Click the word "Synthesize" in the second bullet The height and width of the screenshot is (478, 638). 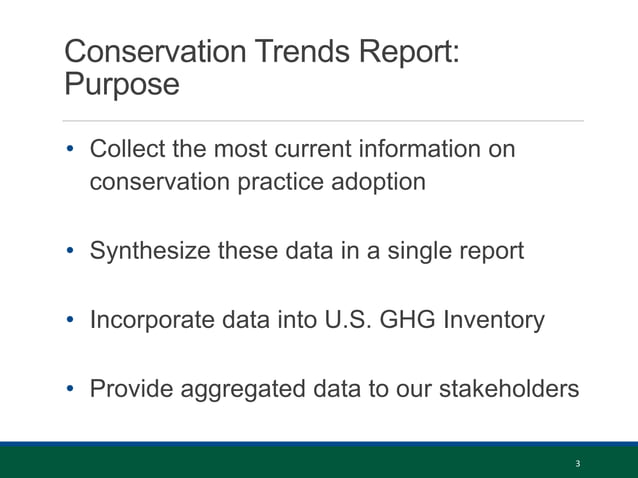click(151, 252)
